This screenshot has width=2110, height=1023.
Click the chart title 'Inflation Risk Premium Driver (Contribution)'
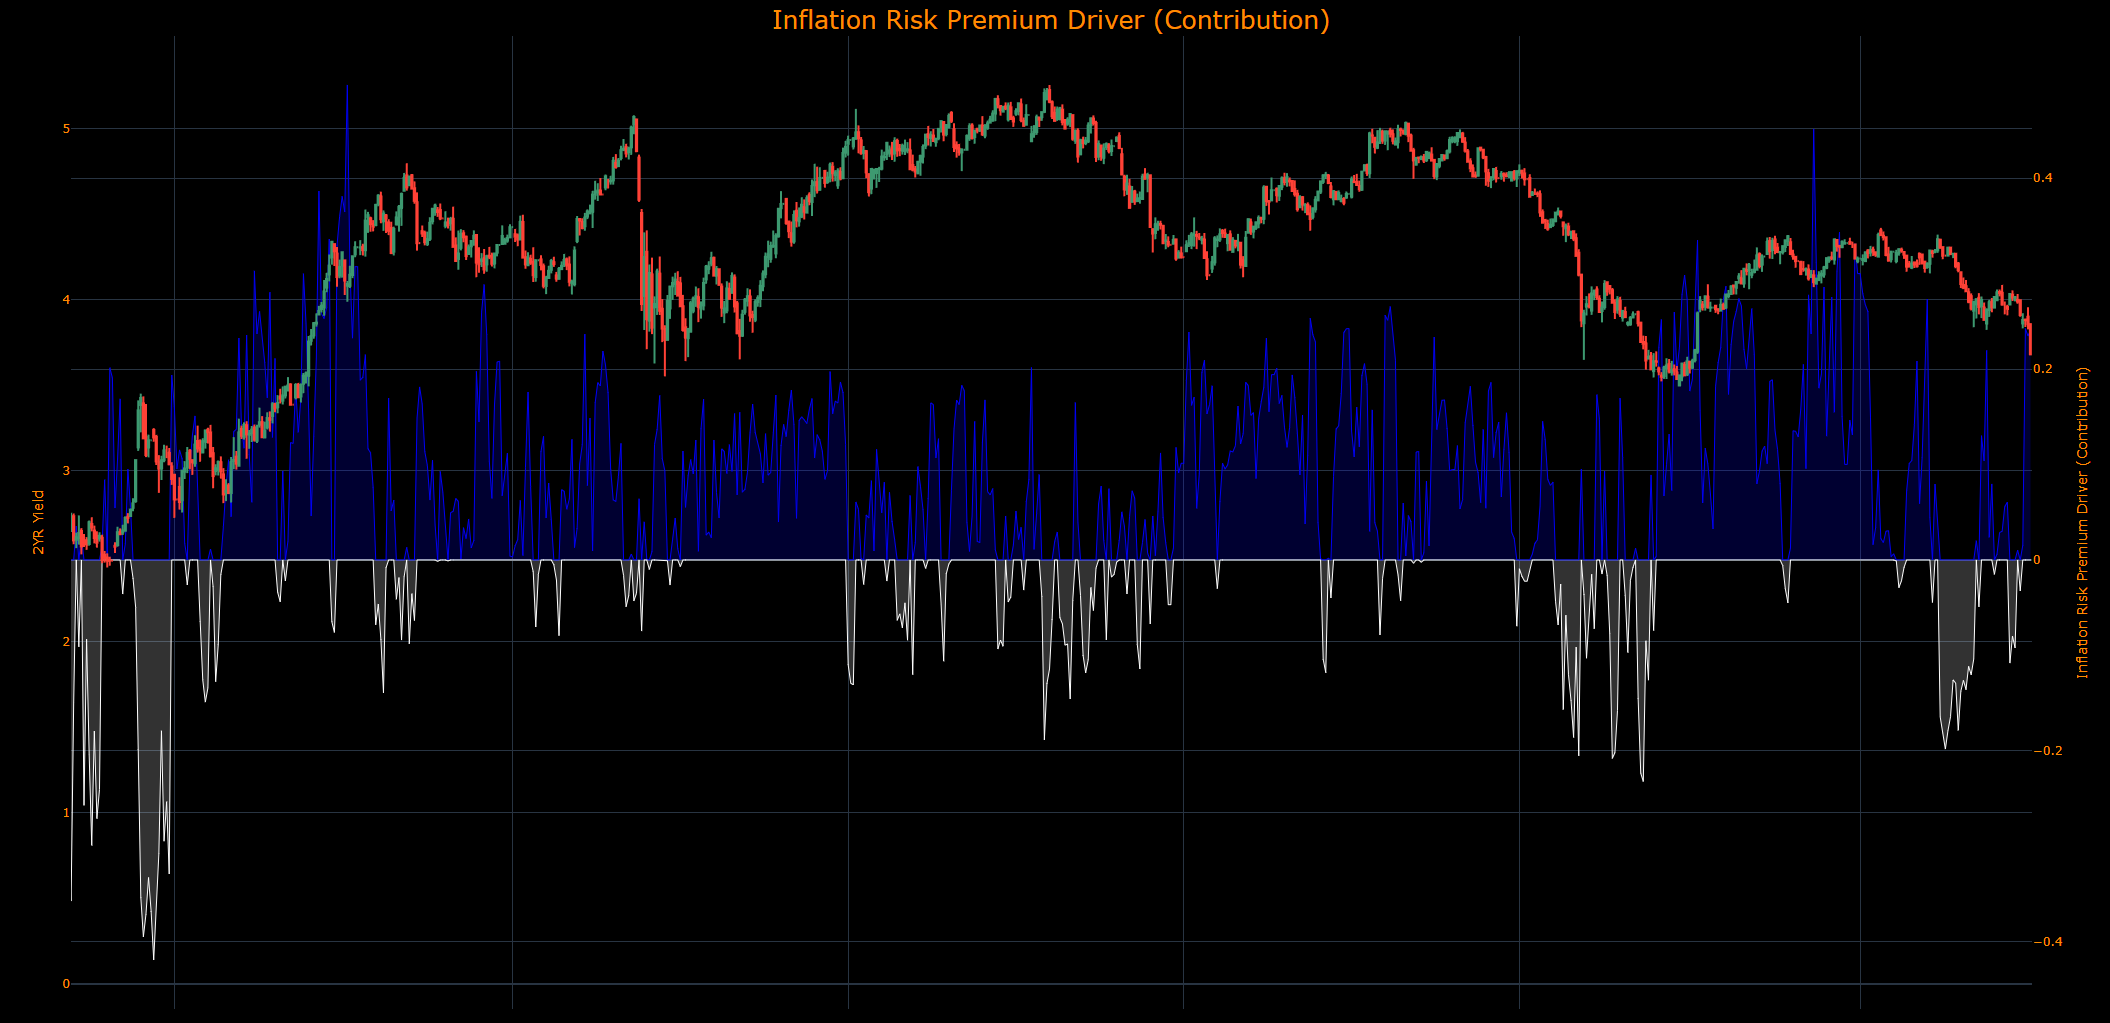[1051, 20]
